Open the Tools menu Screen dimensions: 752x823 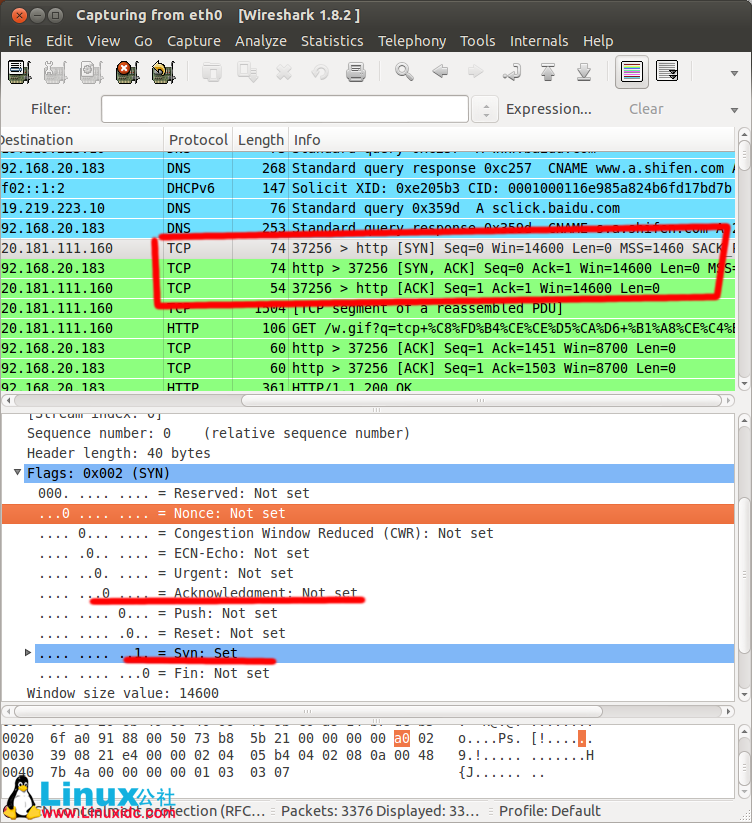click(x=478, y=41)
